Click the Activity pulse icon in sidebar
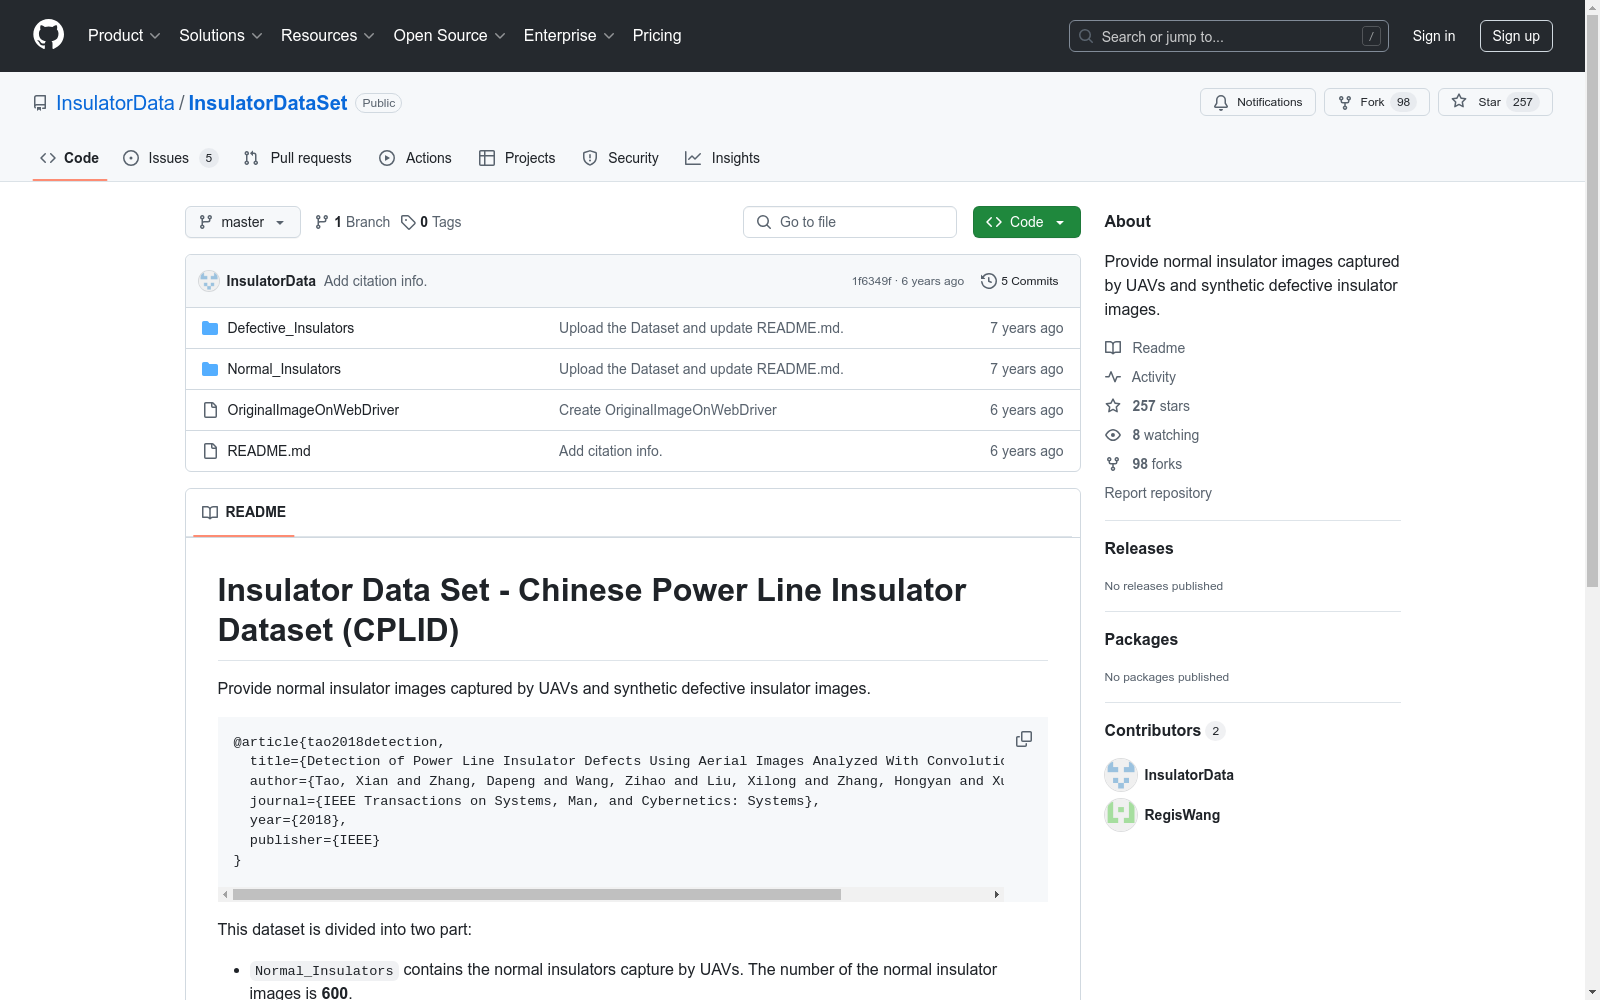The height and width of the screenshot is (1000, 1600). click(1112, 377)
